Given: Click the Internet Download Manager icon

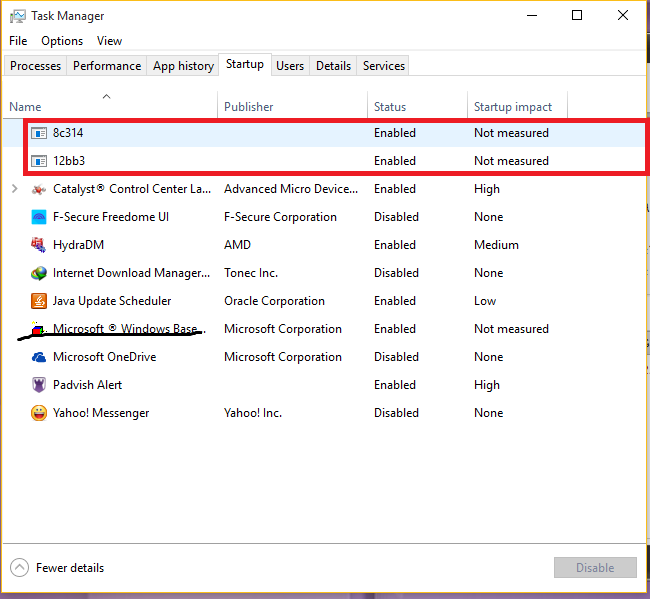Looking at the screenshot, I should (39, 273).
